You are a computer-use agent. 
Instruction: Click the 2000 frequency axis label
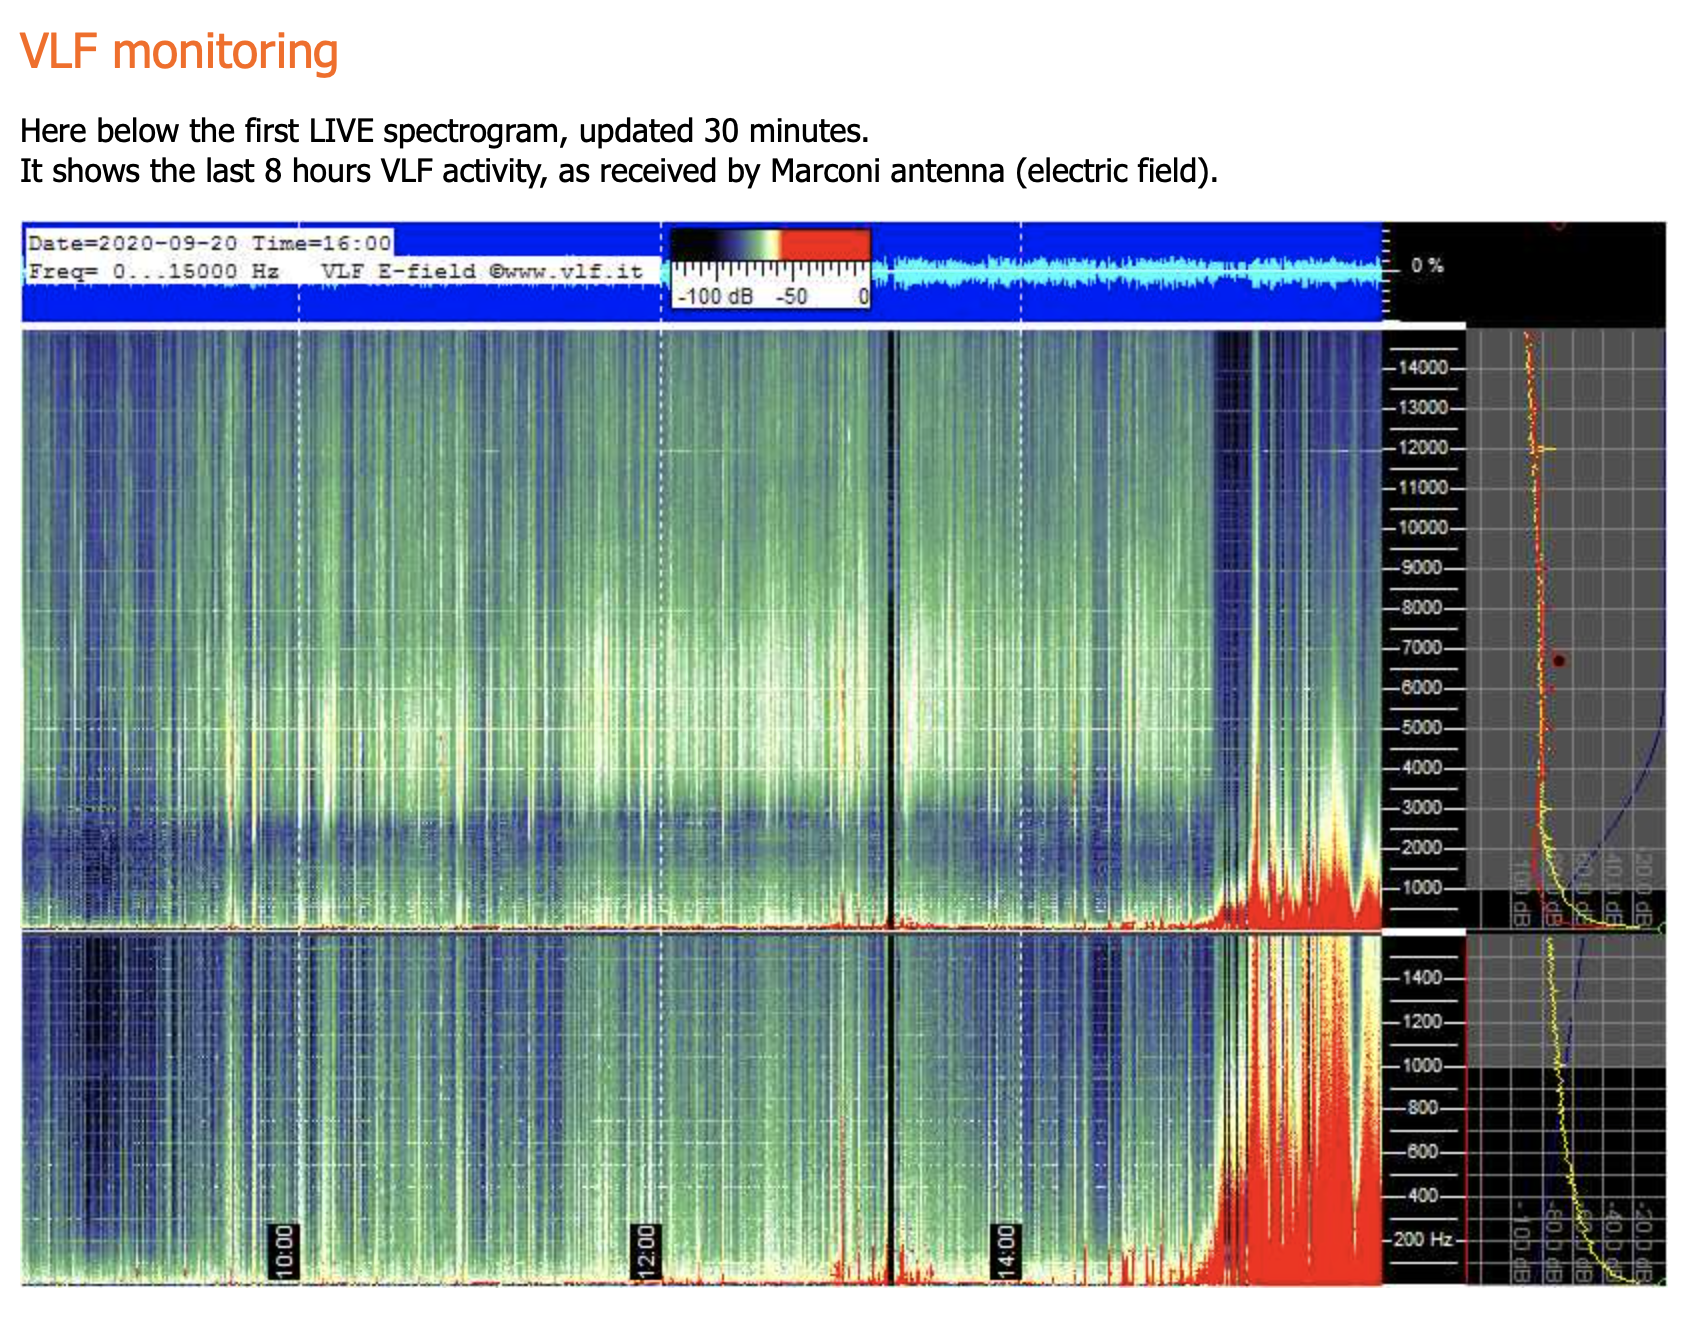[1422, 848]
